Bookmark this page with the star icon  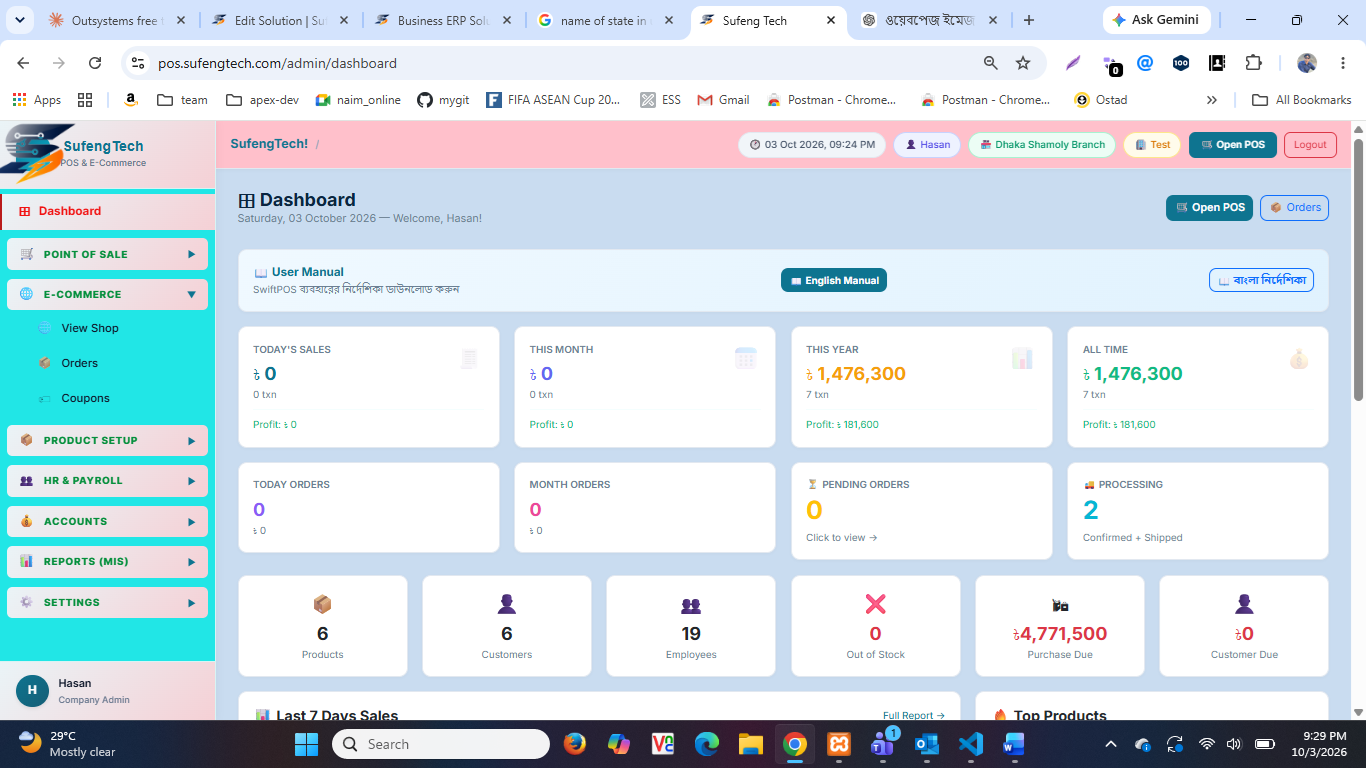point(1023,63)
